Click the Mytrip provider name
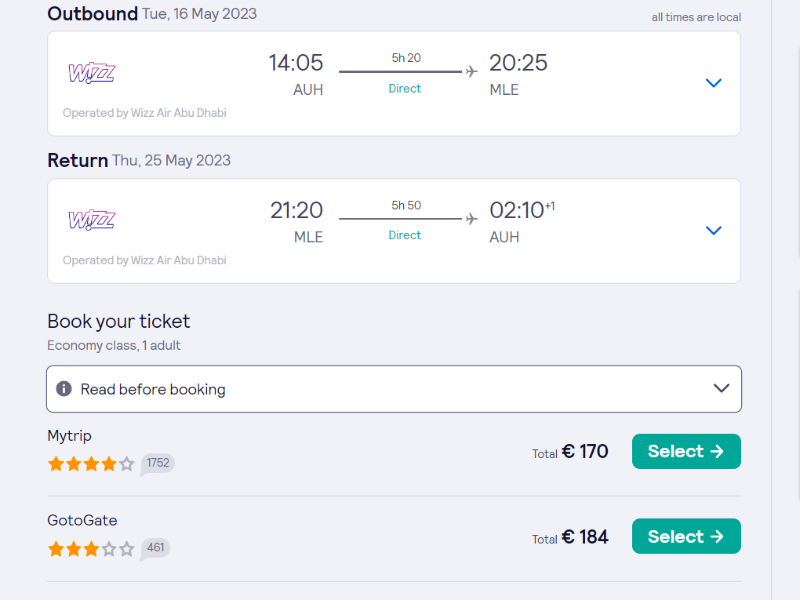 coord(69,436)
